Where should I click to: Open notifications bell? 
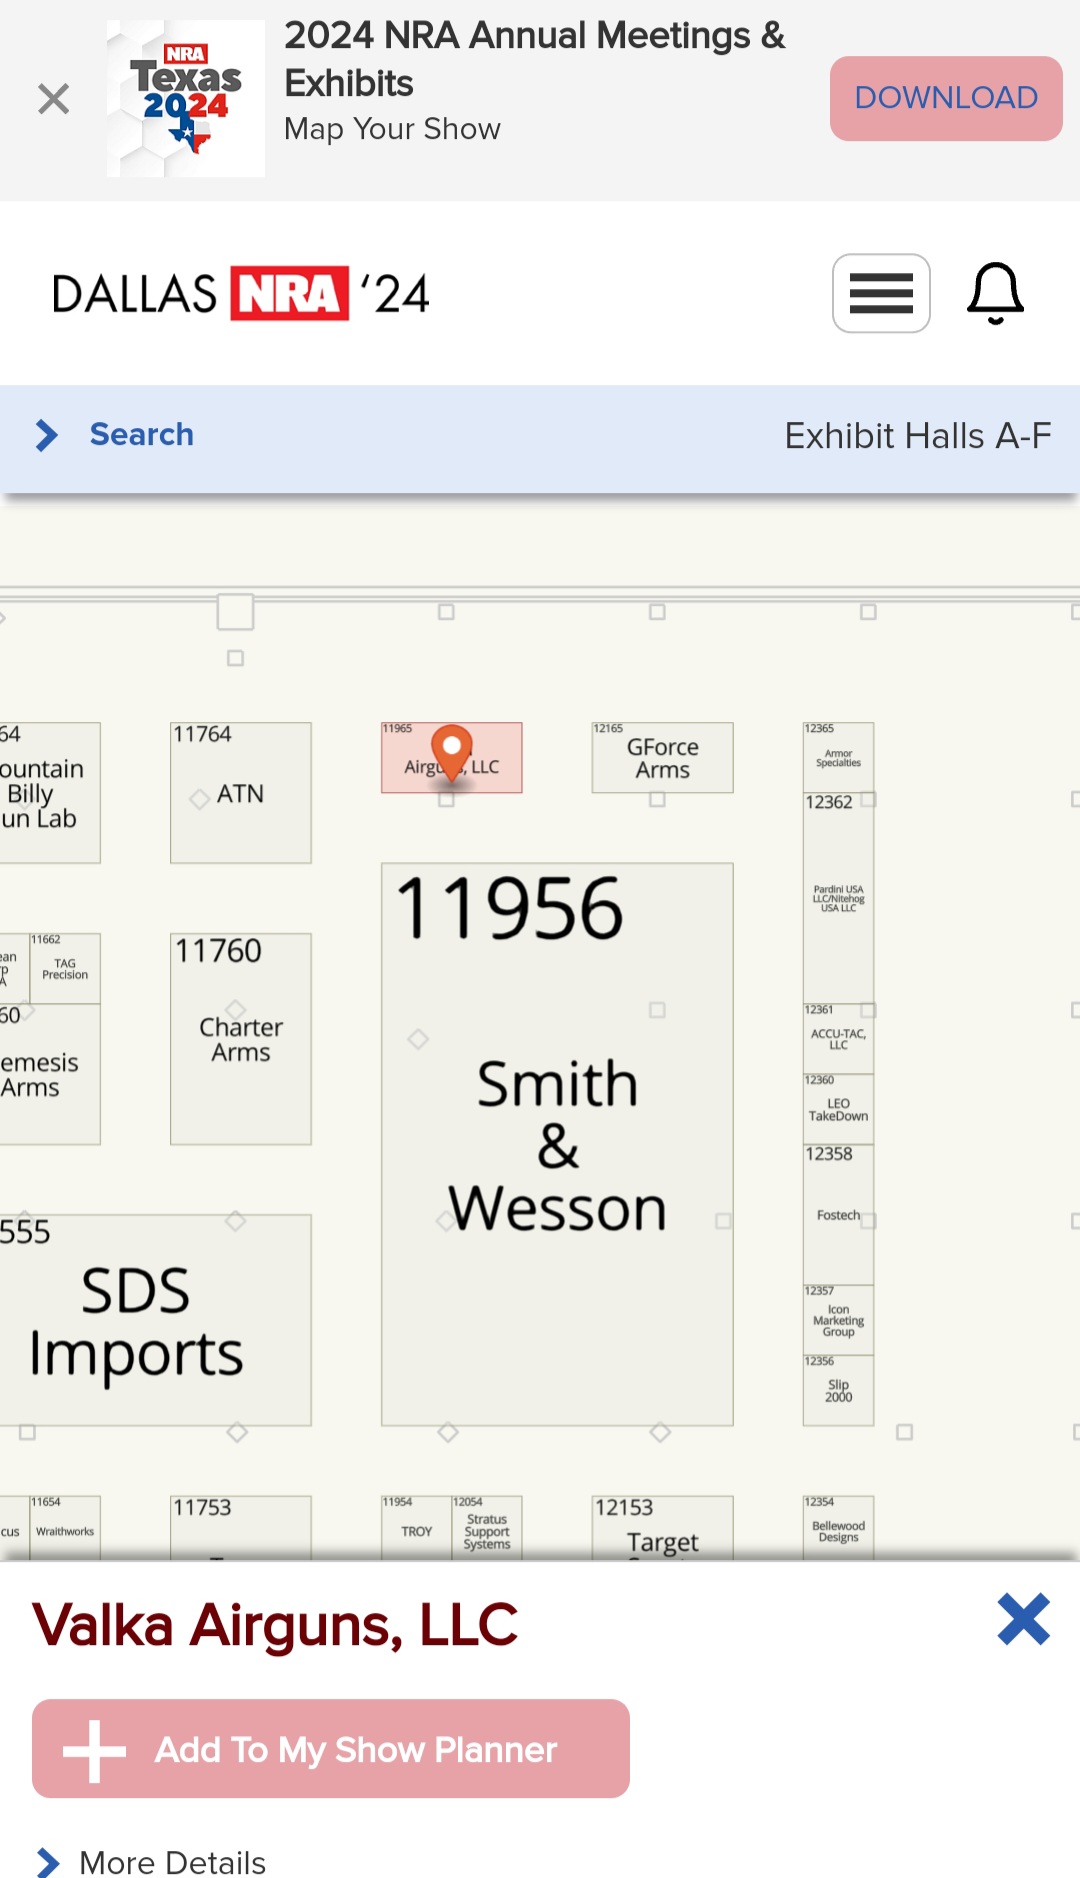click(995, 293)
